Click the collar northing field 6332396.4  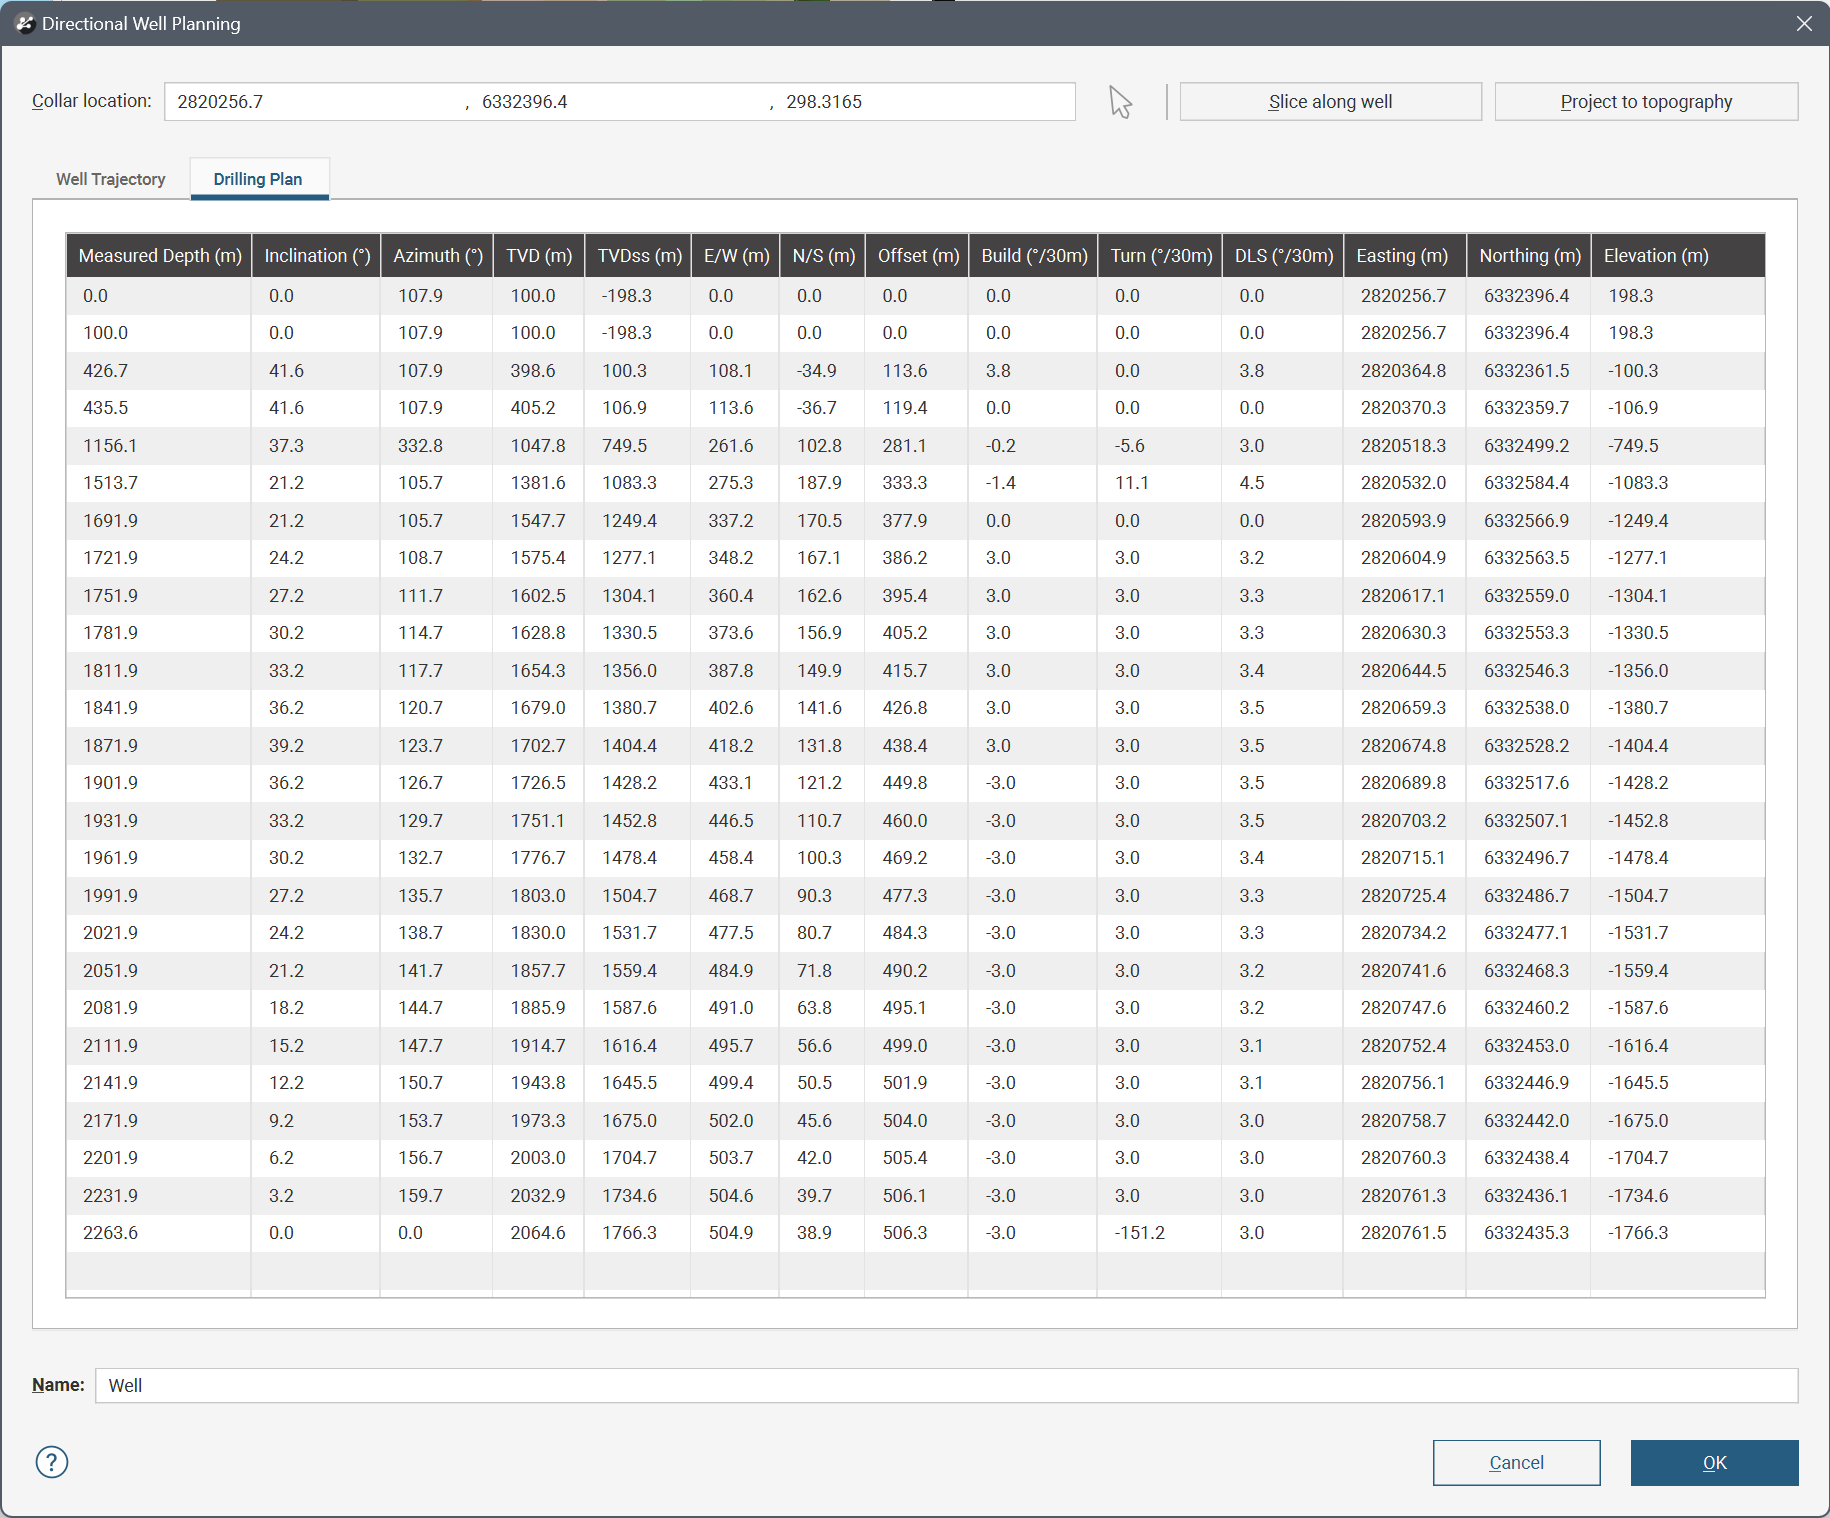pos(620,102)
